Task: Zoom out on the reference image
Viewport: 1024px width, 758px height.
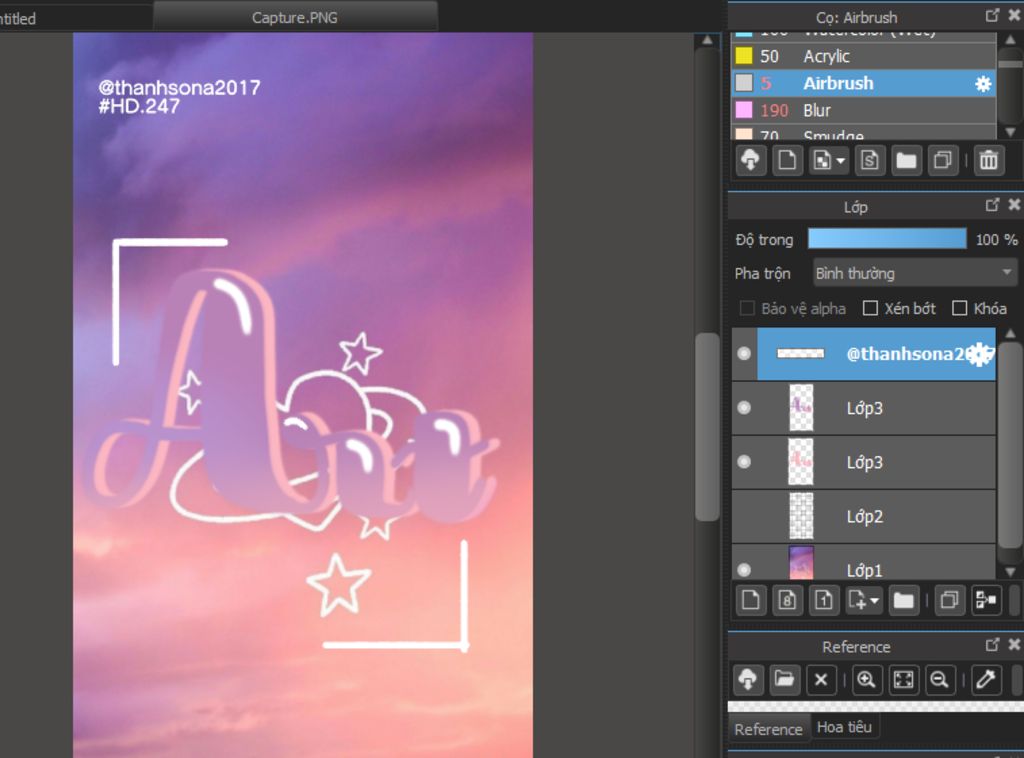Action: click(940, 680)
